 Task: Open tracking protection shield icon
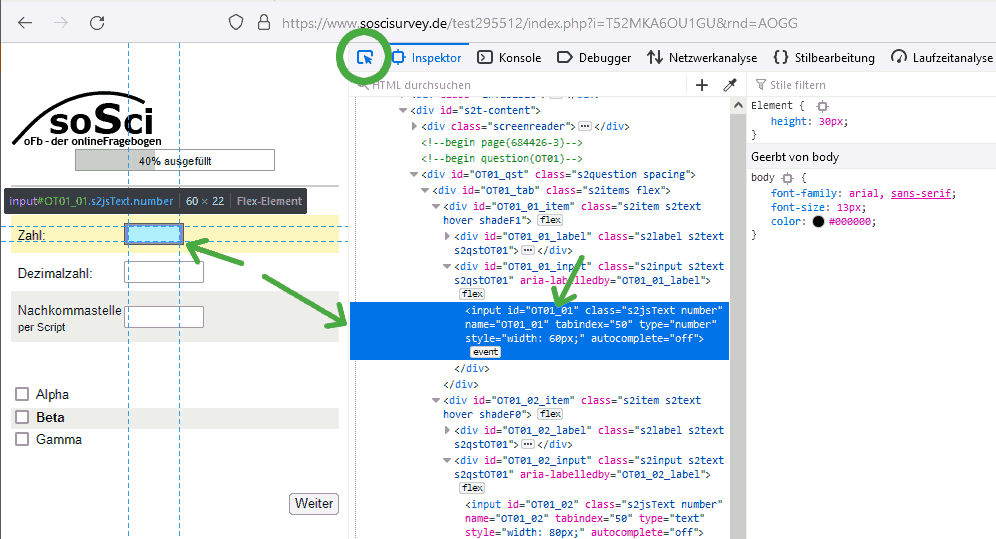(236, 23)
